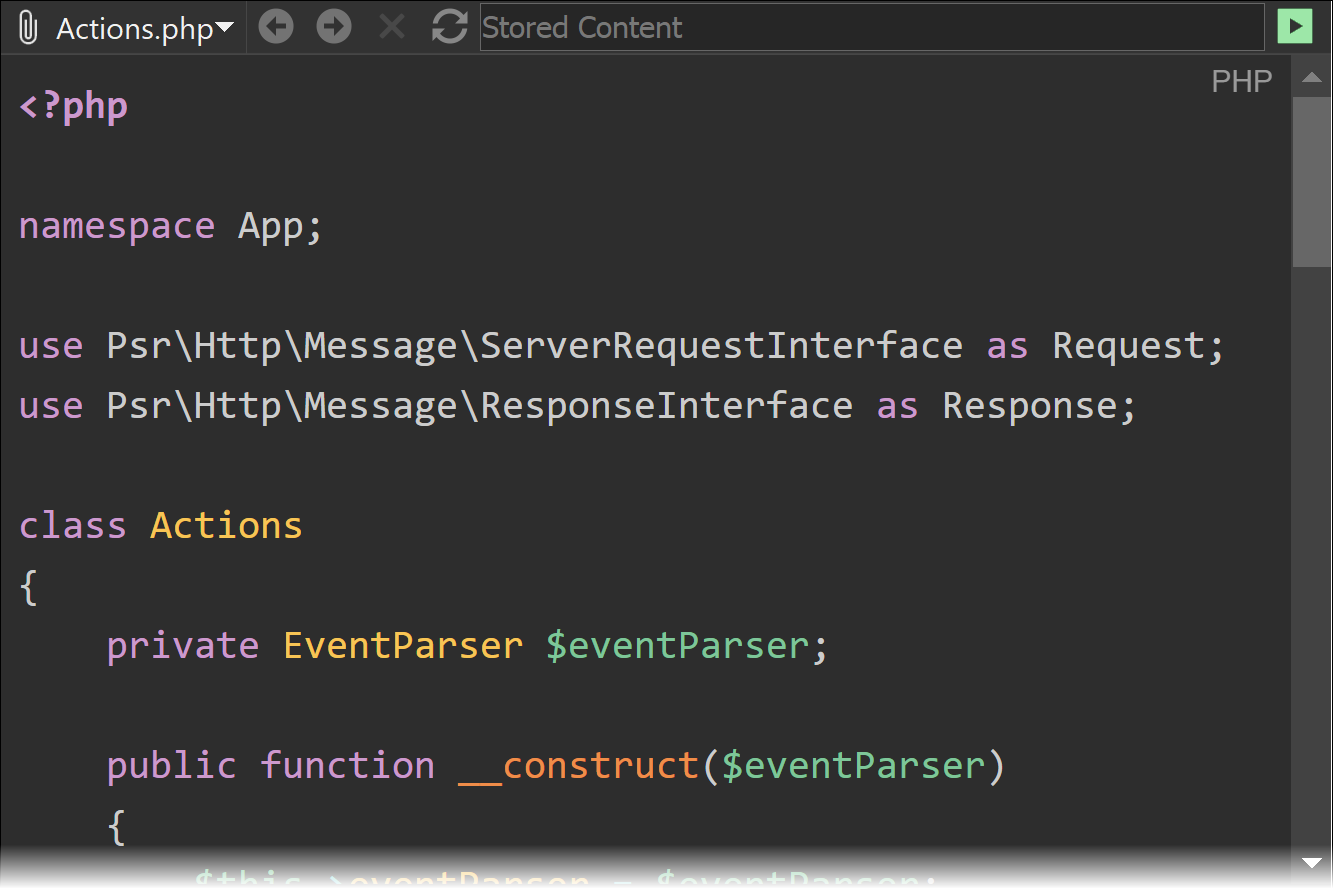Go forward with the right arrow button
The width and height of the screenshot is (1333, 889).
(334, 27)
